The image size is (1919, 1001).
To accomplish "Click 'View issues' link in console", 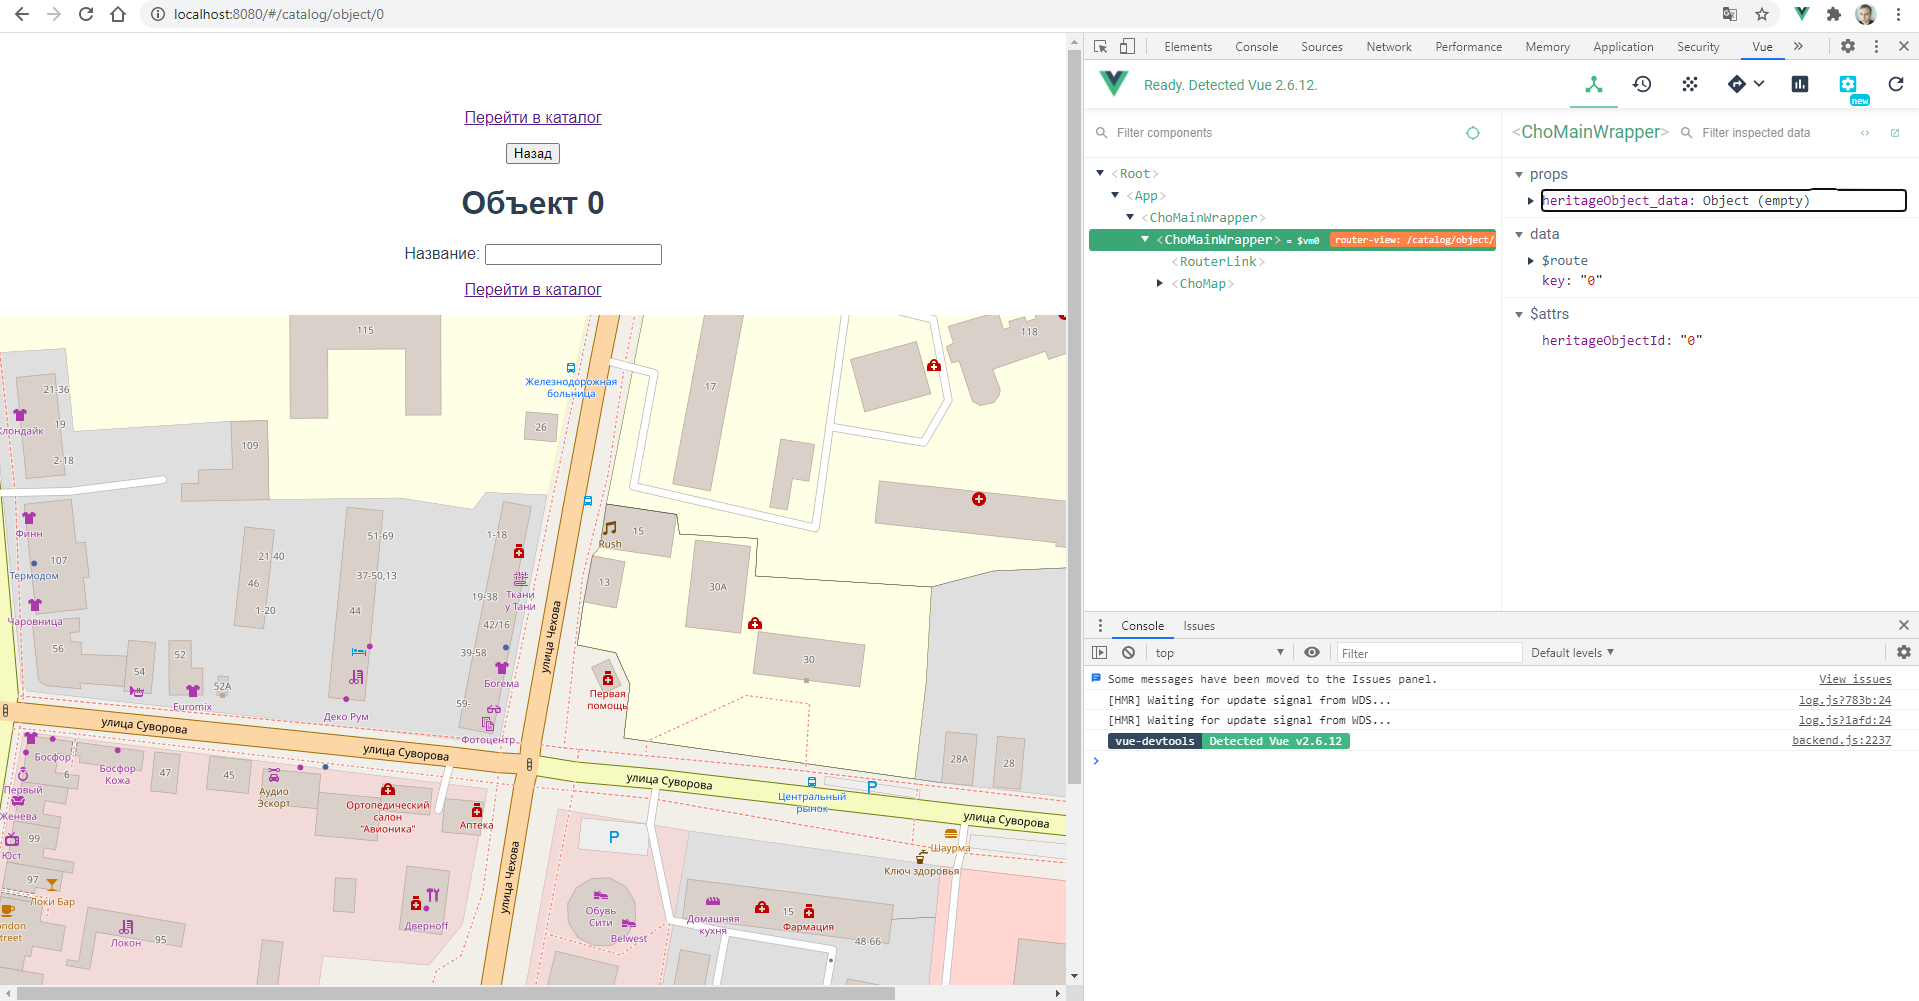I will click(x=1855, y=679).
